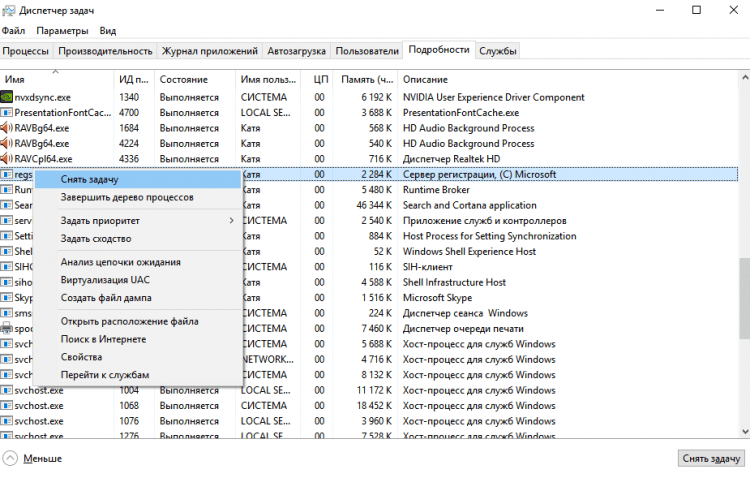Image resolution: width=750 pixels, height=478 pixels.
Task: Click the Shell Infrastructure Host description
Action: pyautogui.click(x=454, y=282)
